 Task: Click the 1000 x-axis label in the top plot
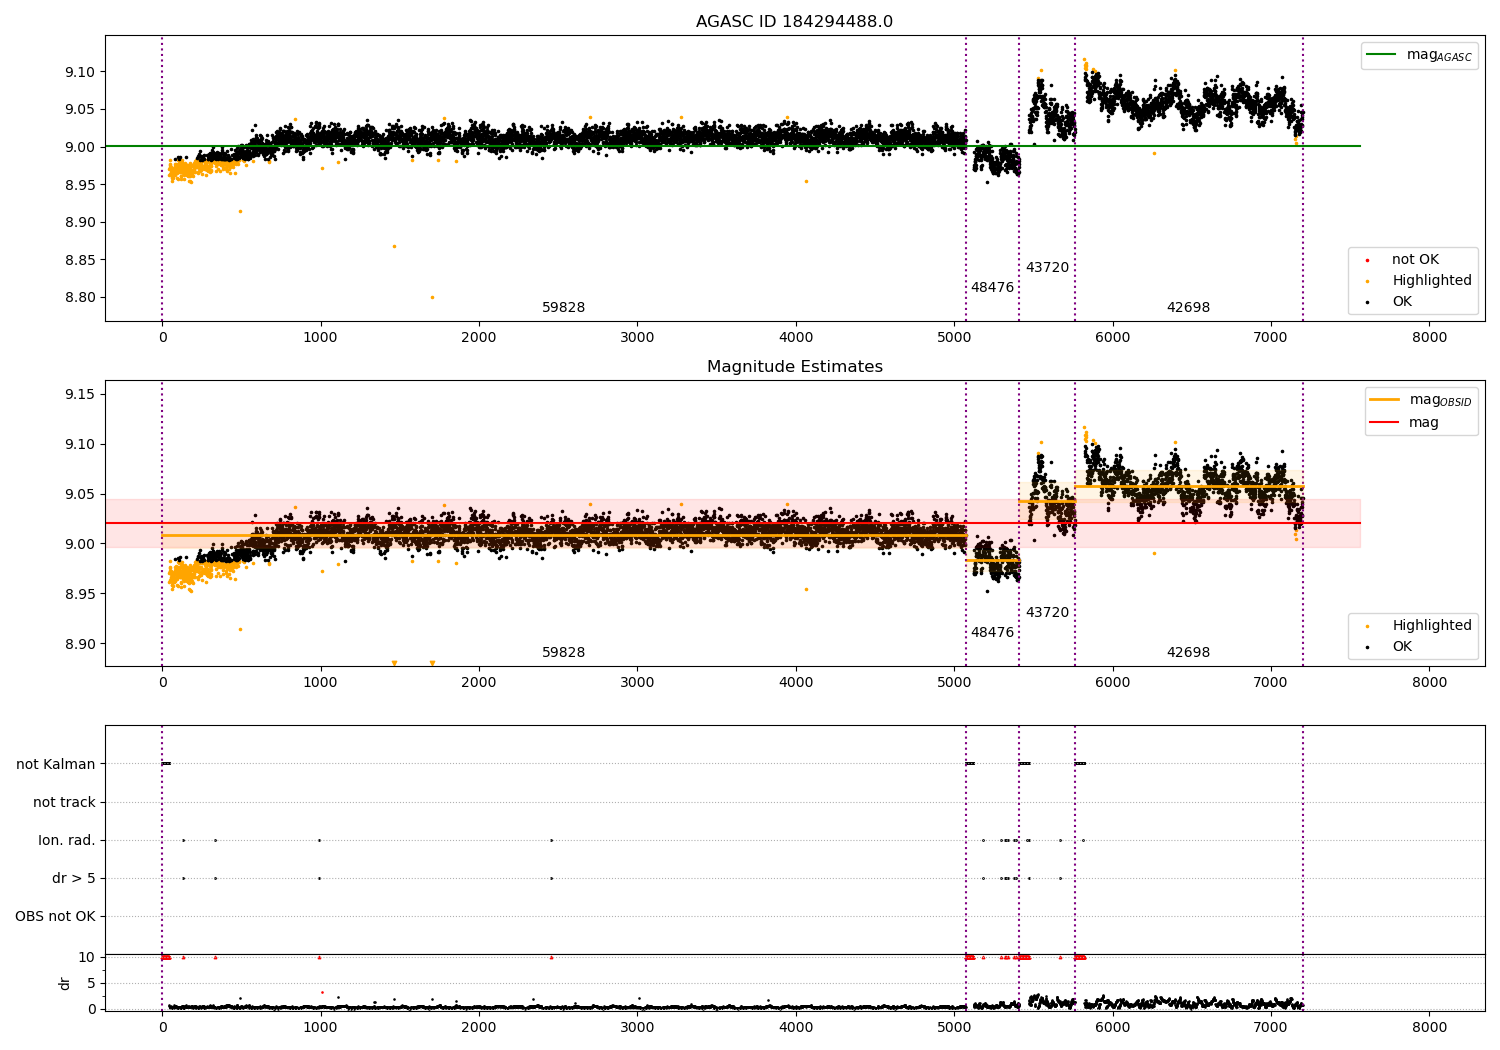point(320,338)
